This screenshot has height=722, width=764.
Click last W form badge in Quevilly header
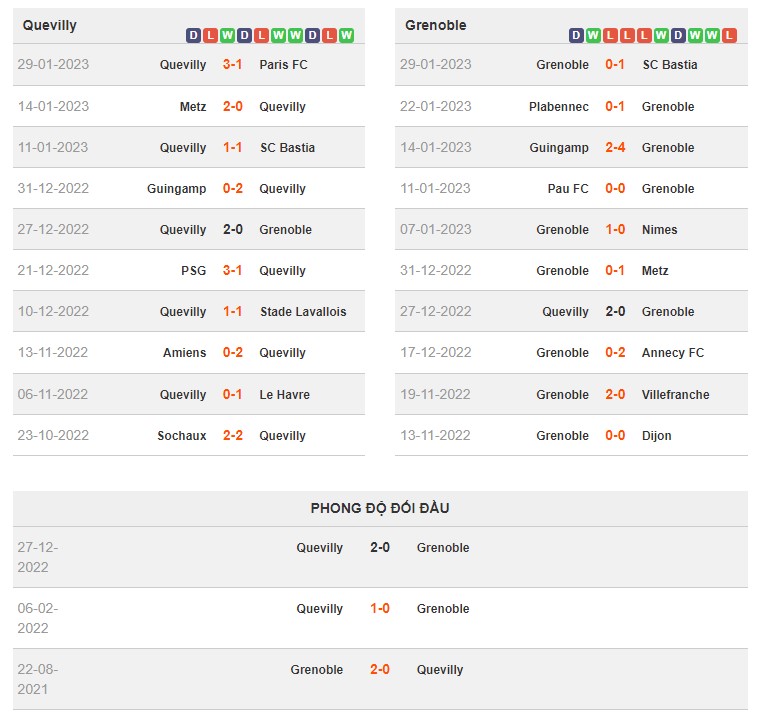346,35
